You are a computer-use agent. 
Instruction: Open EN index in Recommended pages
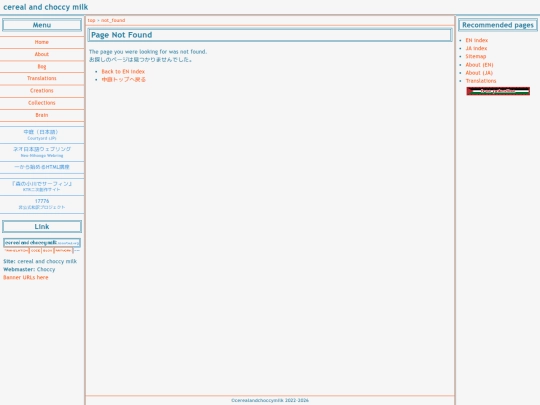pyautogui.click(x=477, y=40)
